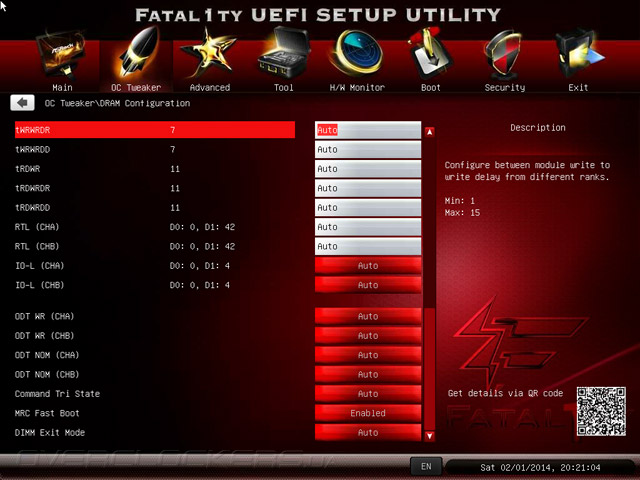640x480 pixels.
Task: Select the IO-L (CHA) row label
Action: pos(40,266)
